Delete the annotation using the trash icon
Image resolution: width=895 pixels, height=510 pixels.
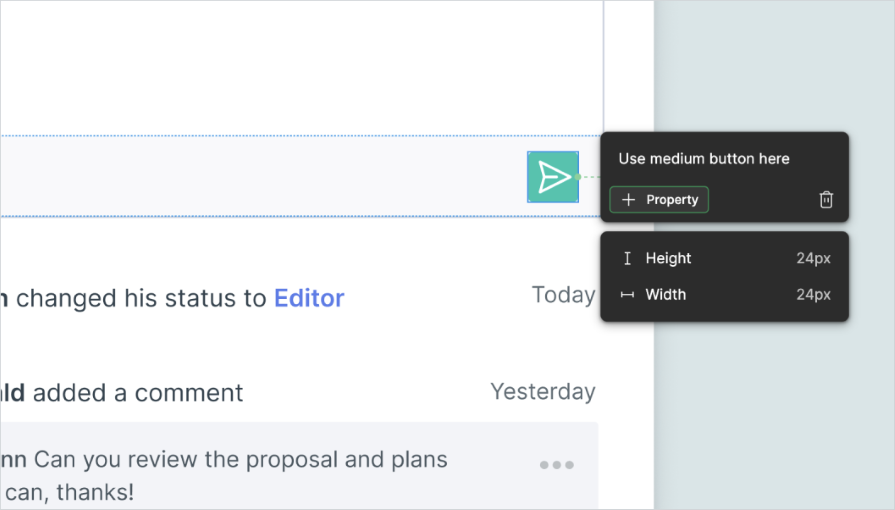826,200
